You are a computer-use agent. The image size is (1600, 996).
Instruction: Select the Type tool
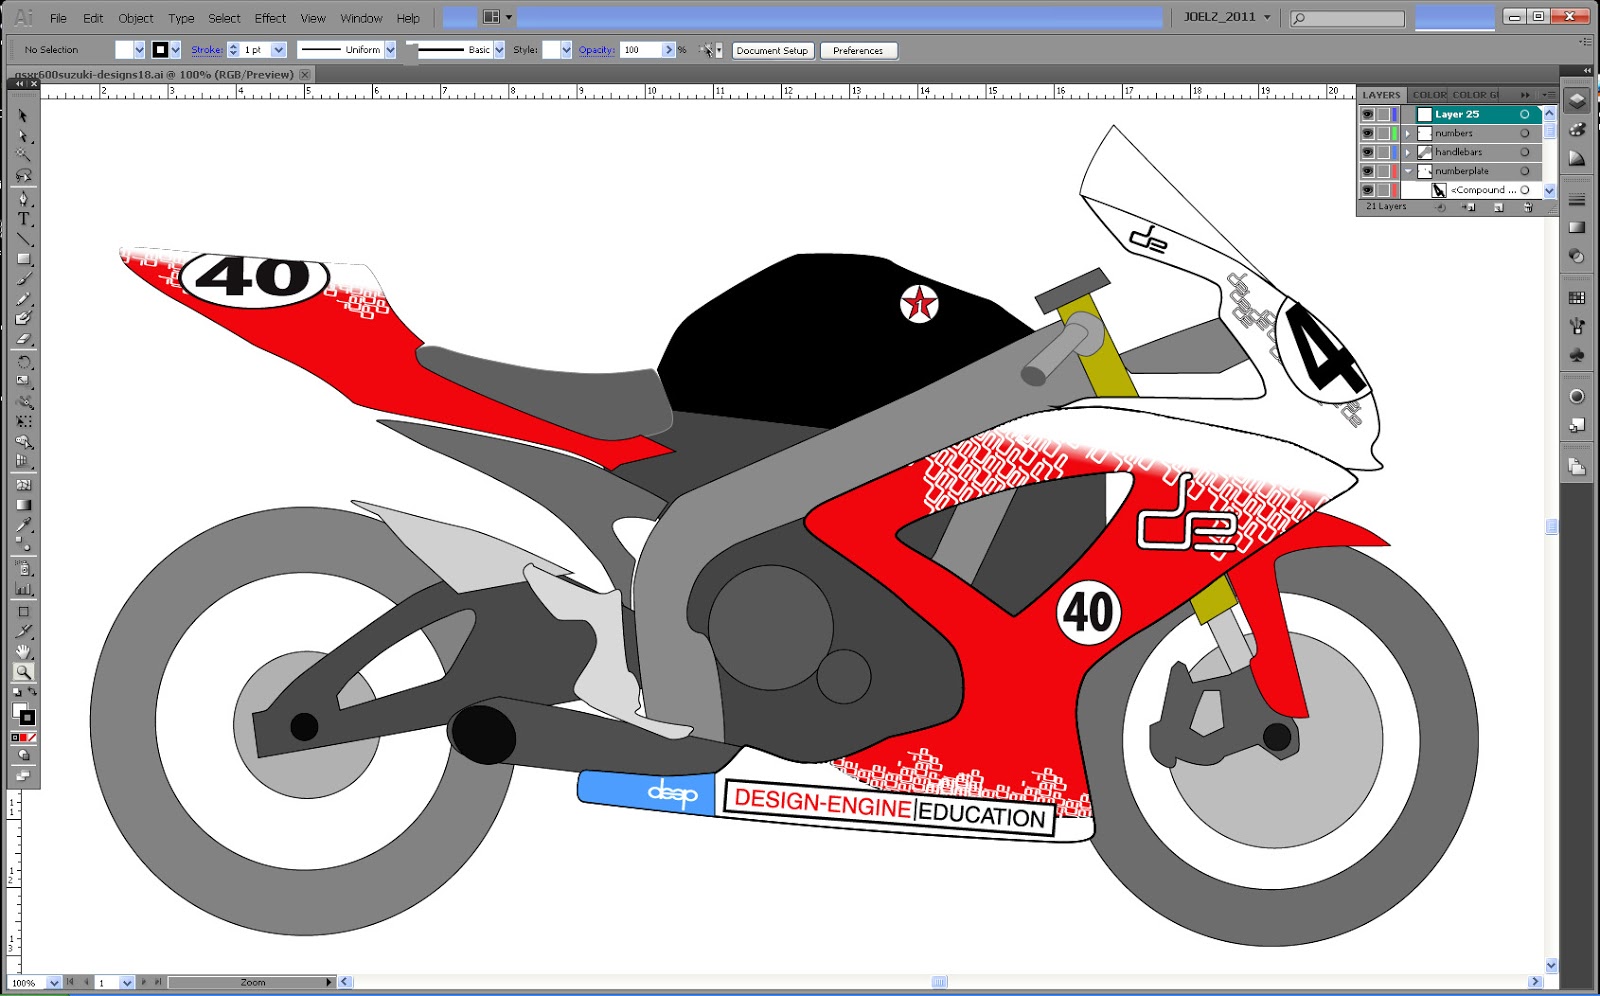click(23, 219)
